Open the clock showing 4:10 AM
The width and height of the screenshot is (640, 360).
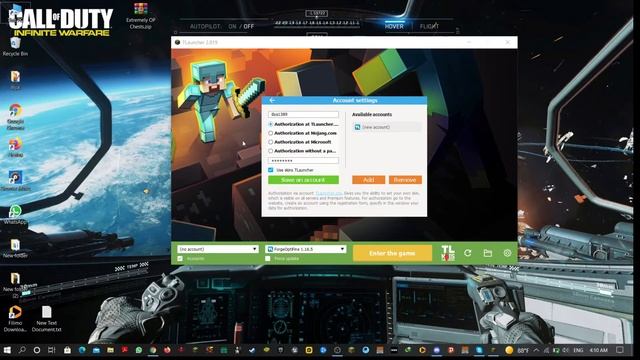pyautogui.click(x=599, y=350)
